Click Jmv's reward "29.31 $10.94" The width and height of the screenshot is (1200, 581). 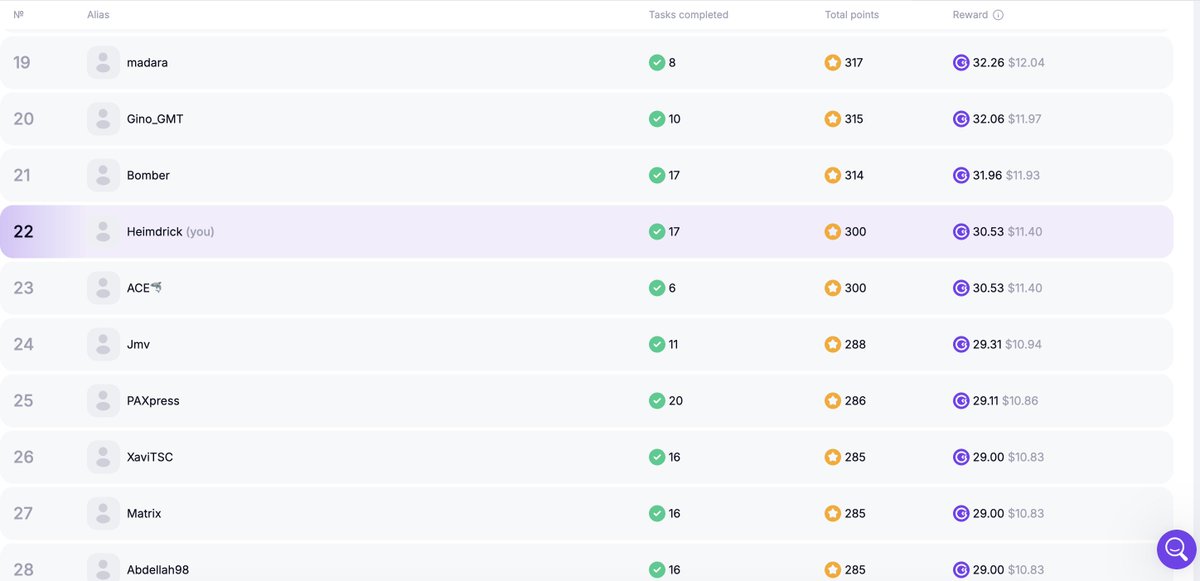point(1008,344)
